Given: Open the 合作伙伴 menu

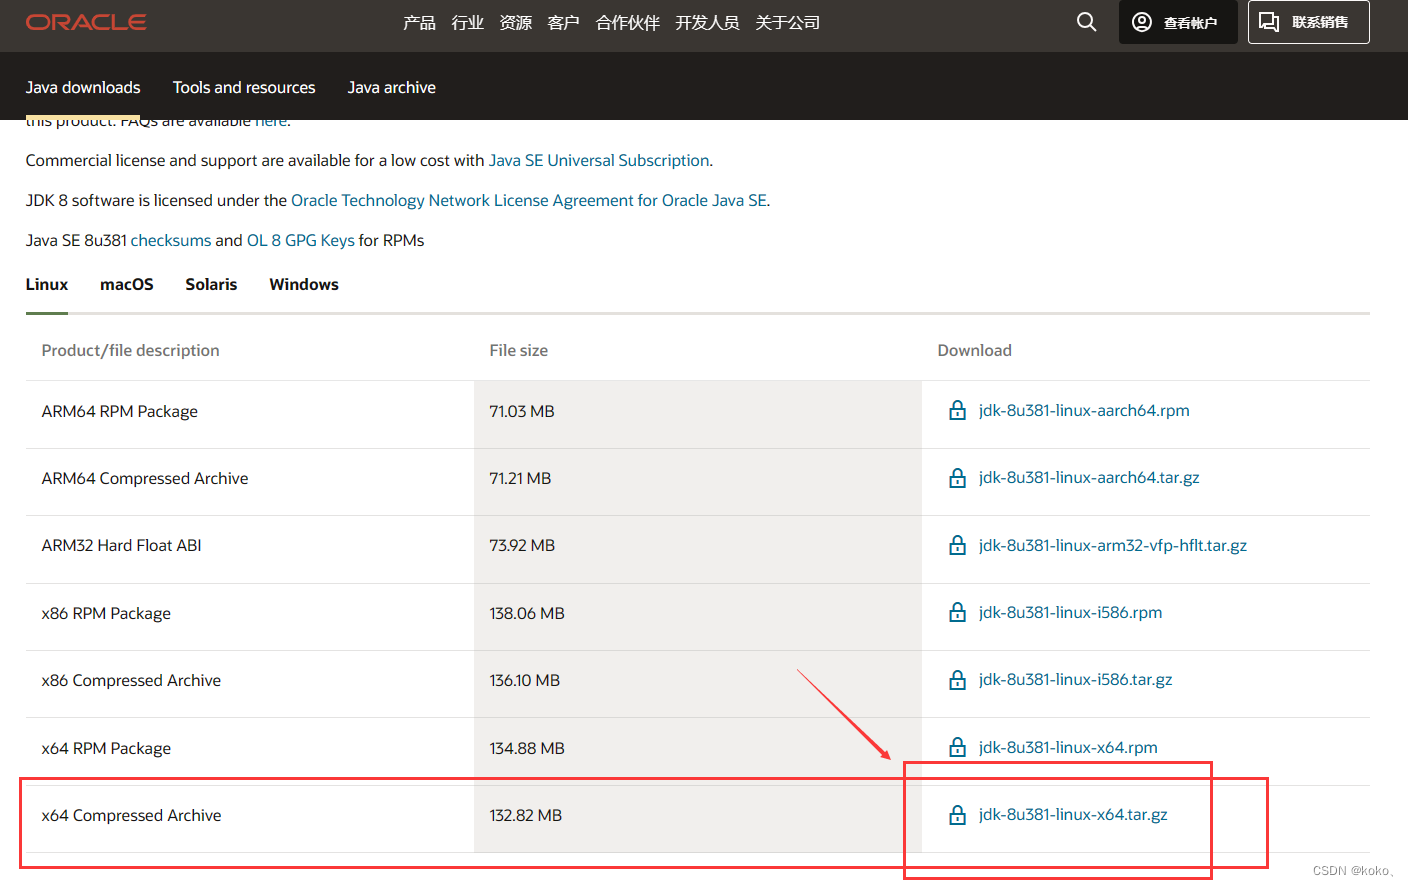Looking at the screenshot, I should pyautogui.click(x=627, y=22).
